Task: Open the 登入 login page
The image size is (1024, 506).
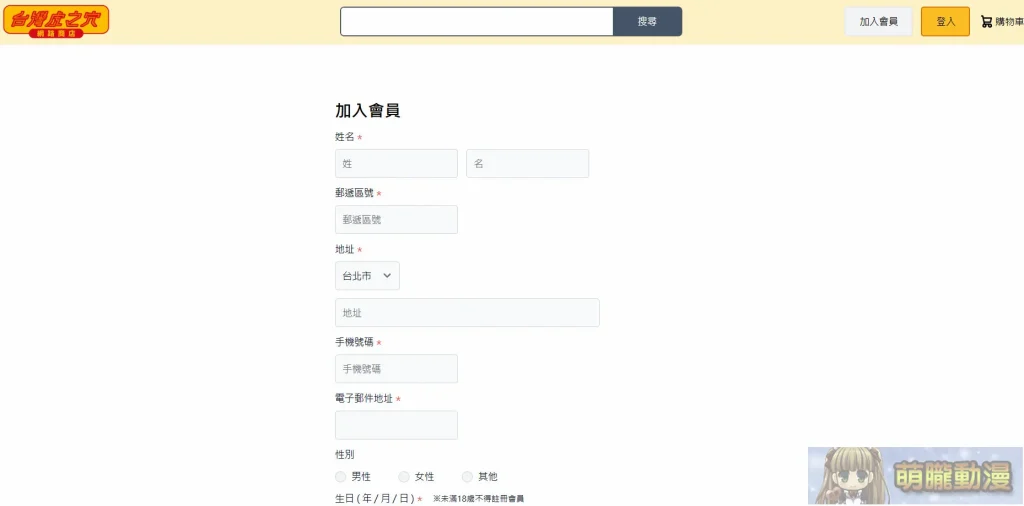Action: click(x=945, y=21)
